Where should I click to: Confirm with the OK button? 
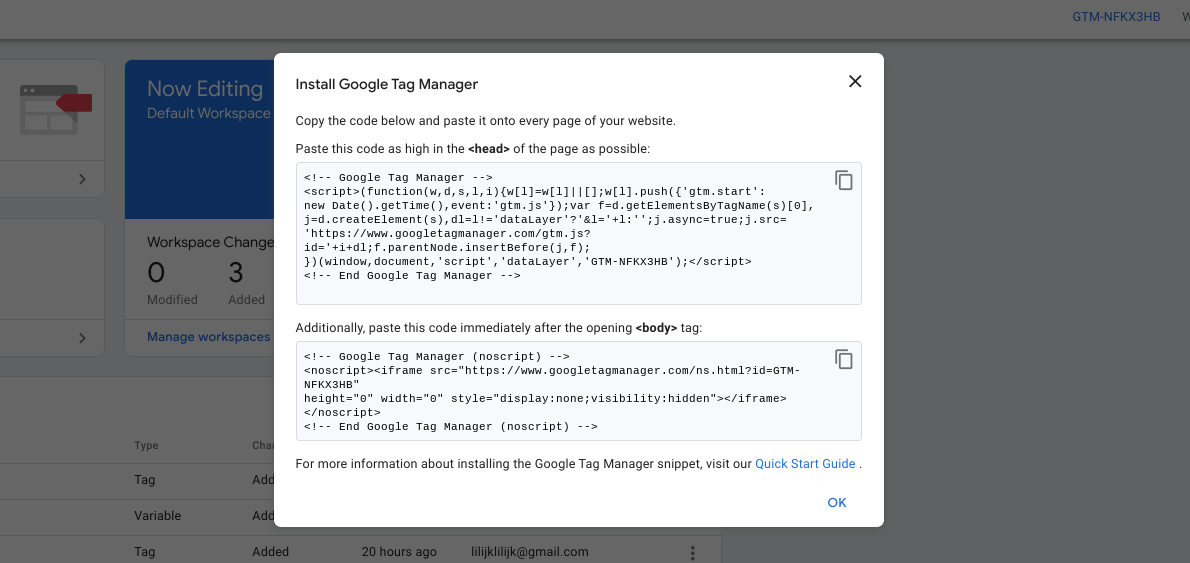(x=837, y=502)
